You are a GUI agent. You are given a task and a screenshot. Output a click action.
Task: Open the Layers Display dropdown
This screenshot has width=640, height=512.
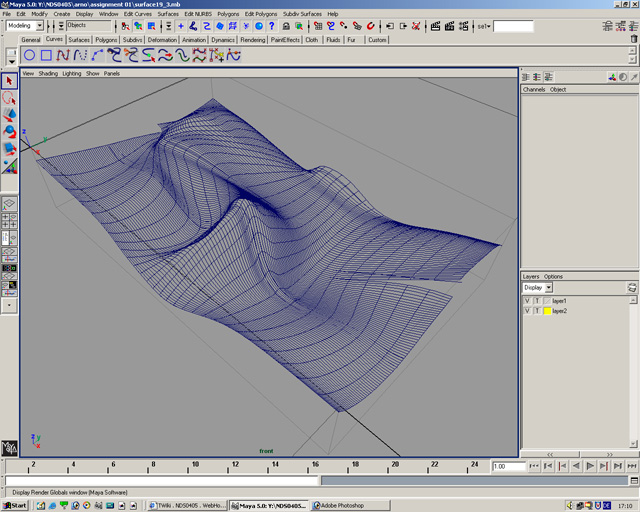coord(549,287)
